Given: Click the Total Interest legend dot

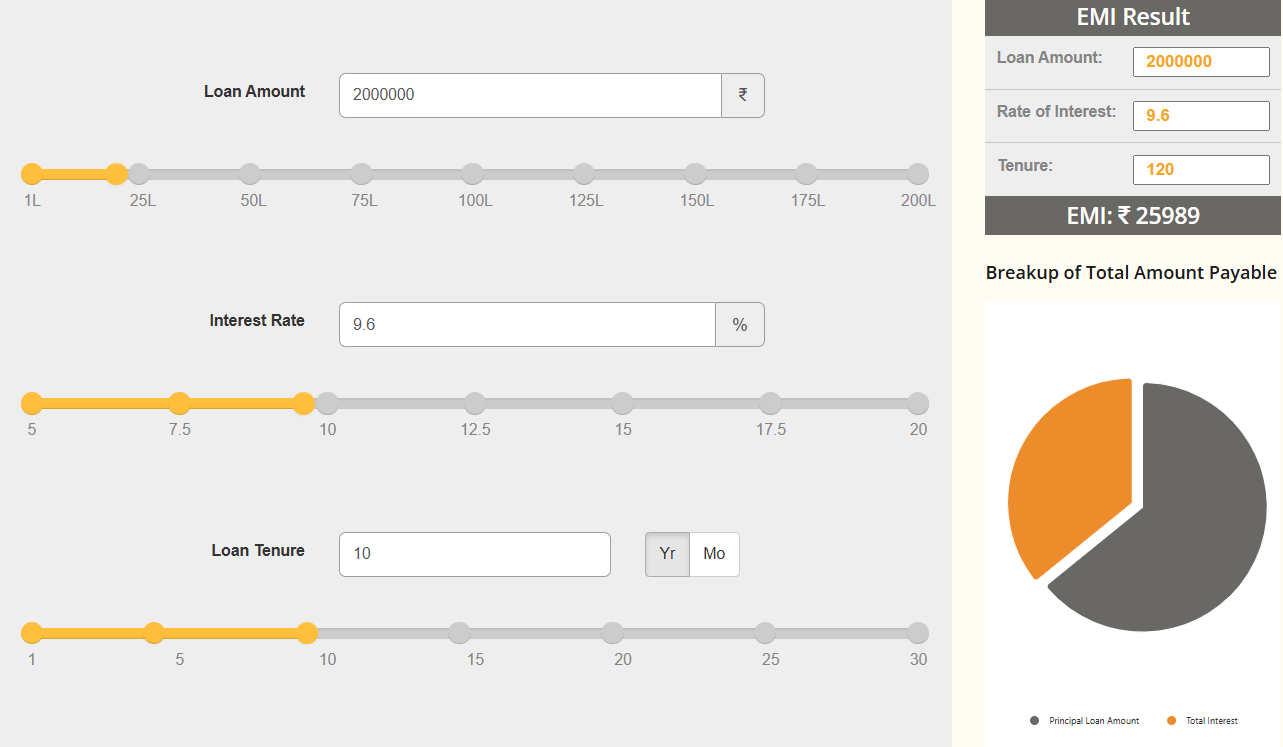Looking at the screenshot, I should [1171, 720].
